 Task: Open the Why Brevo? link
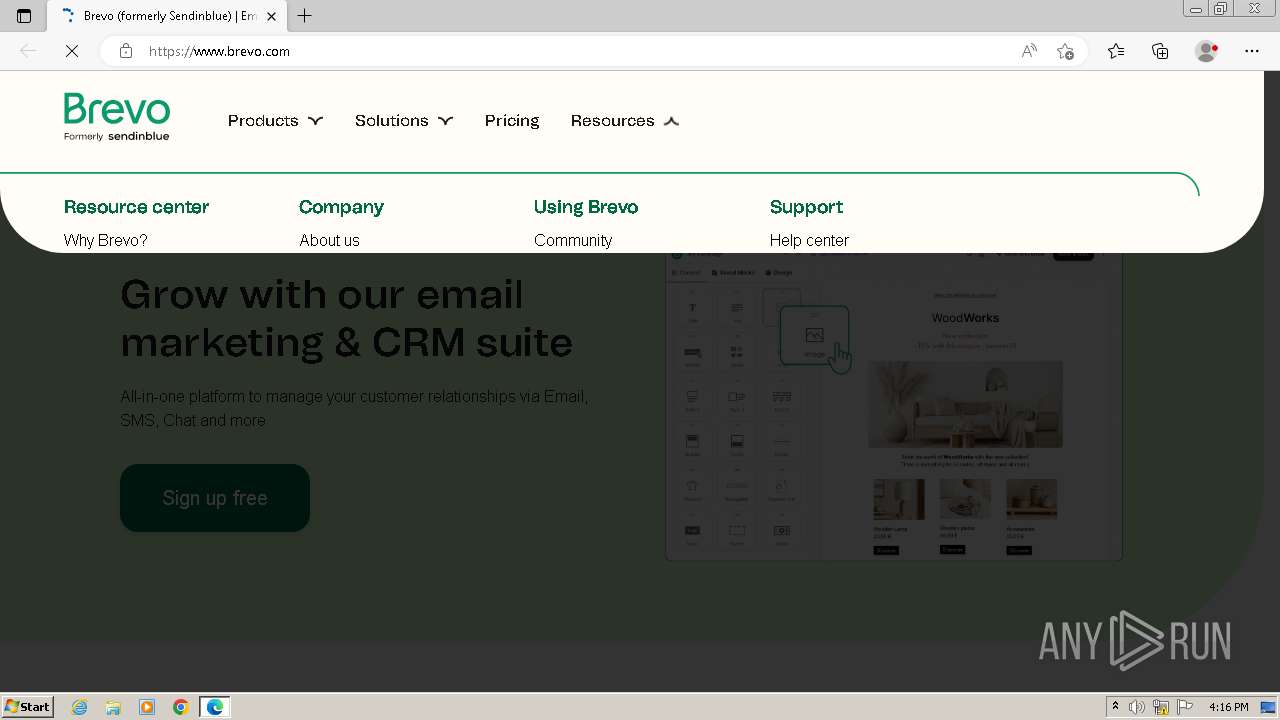[106, 240]
